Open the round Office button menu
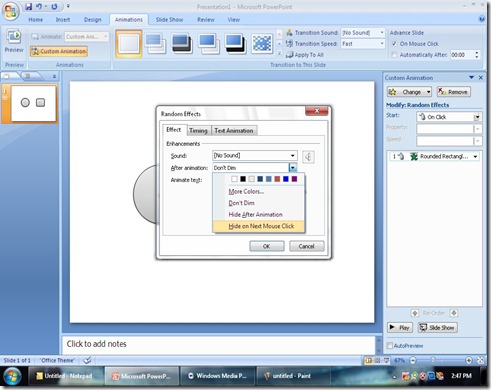491x390 pixels. [11, 11]
